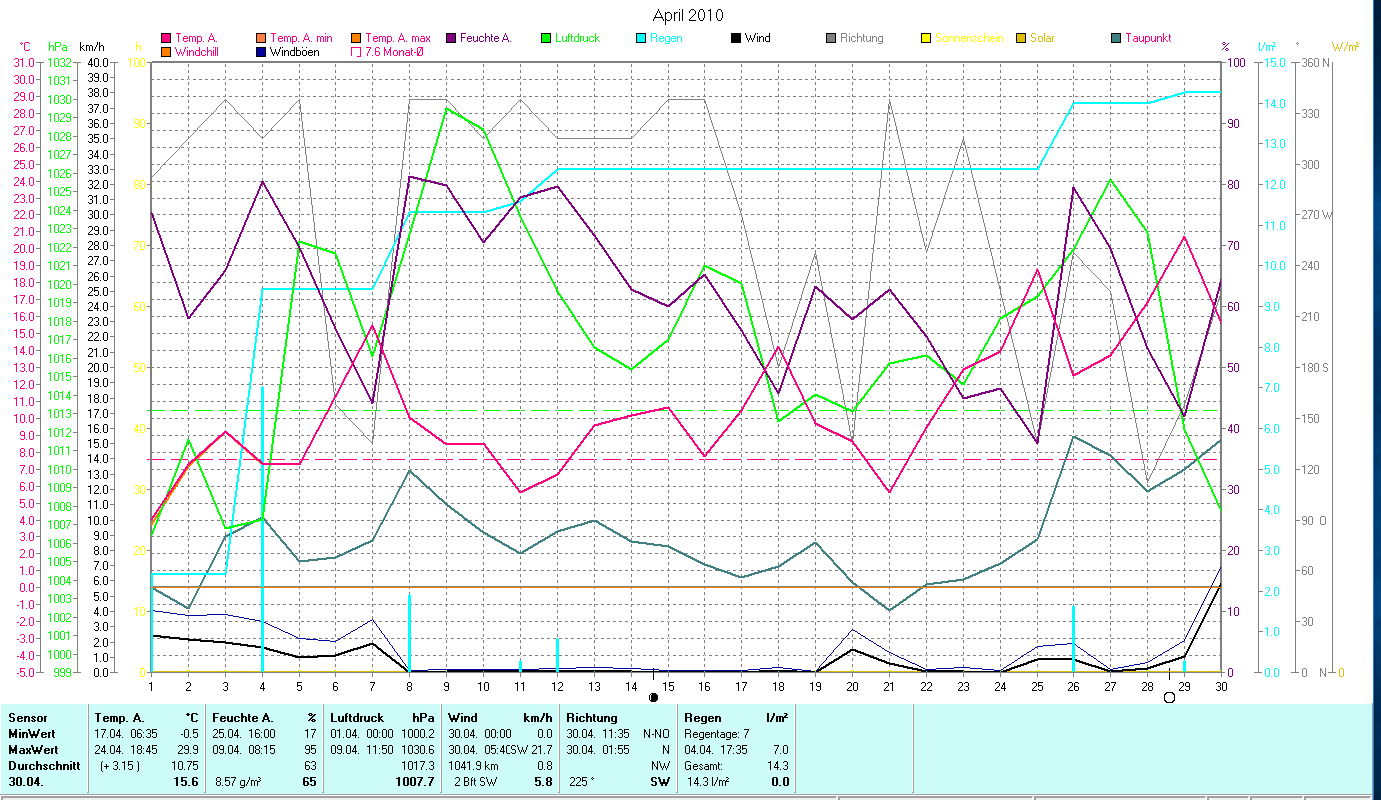Click the current pressure value 1007.7
The width and height of the screenshot is (1381, 800).
415,782
